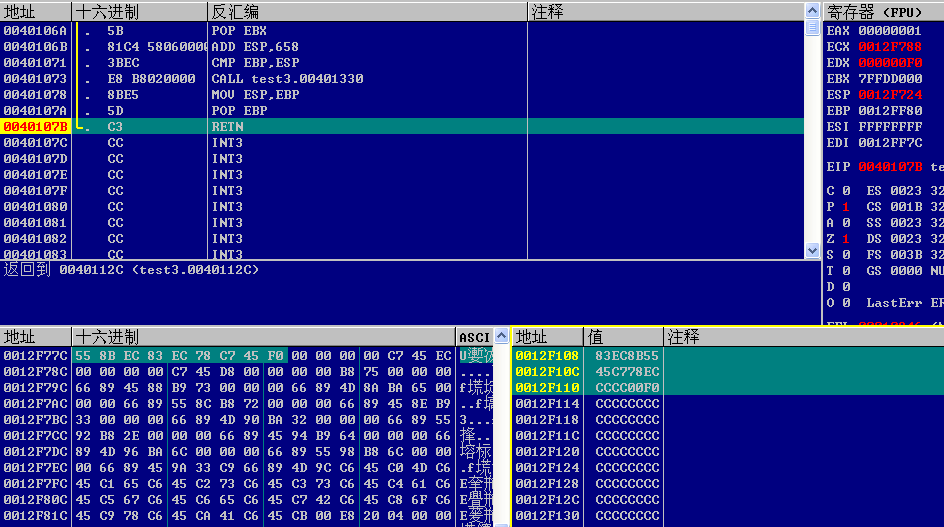The height and width of the screenshot is (527, 944).
Task: Select the address 0040107B in the disassembly
Action: [36, 126]
